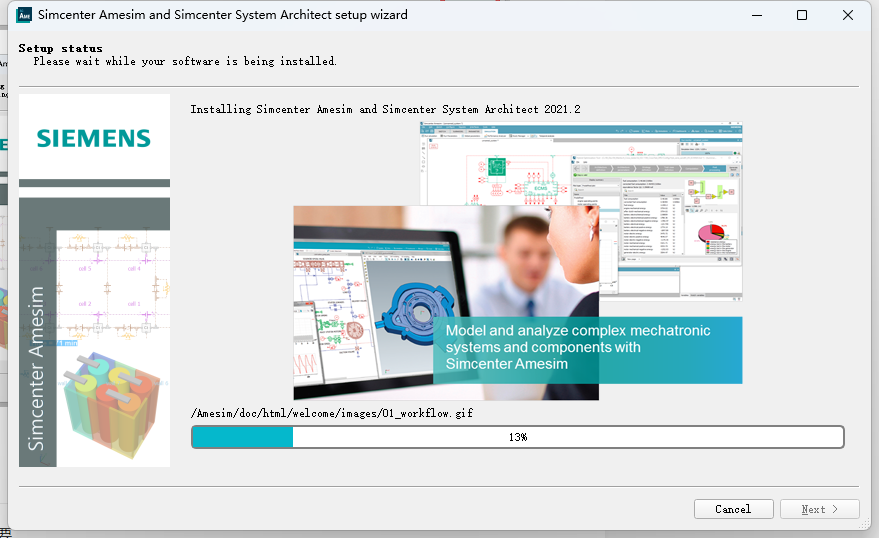Click the disabled Next button
This screenshot has width=879, height=538.
(820, 509)
